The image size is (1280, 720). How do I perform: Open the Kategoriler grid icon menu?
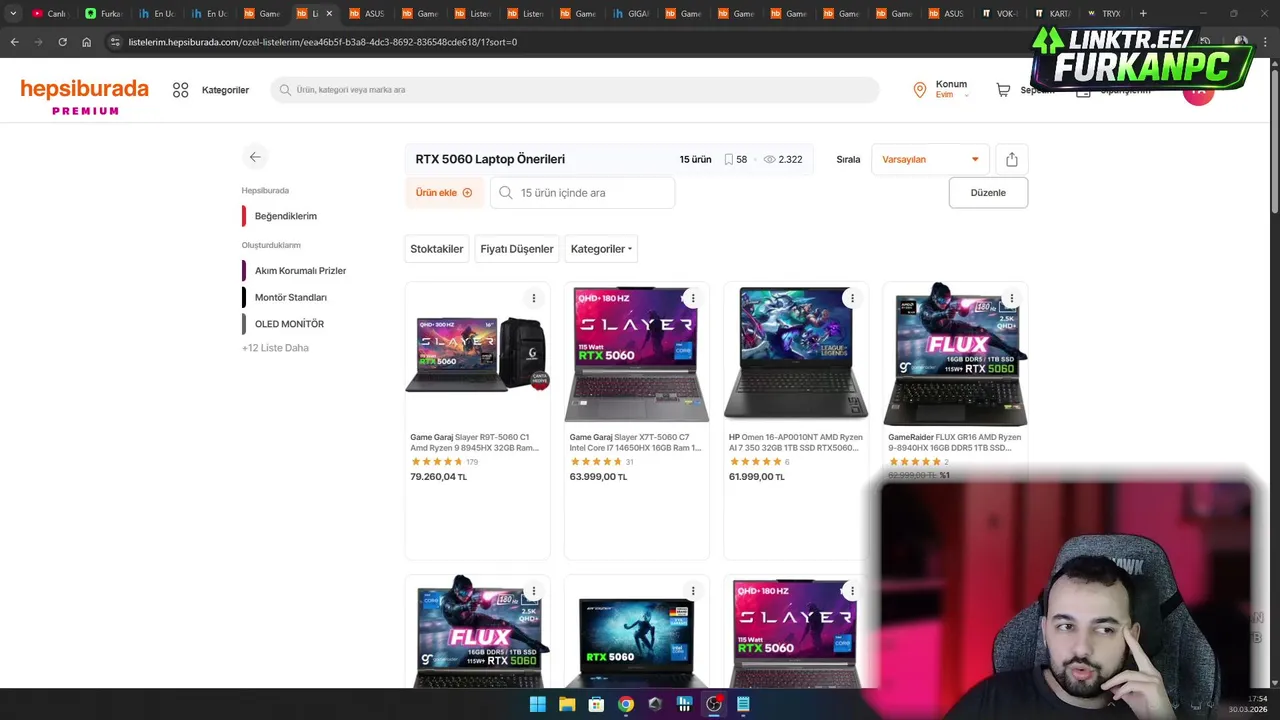click(181, 90)
